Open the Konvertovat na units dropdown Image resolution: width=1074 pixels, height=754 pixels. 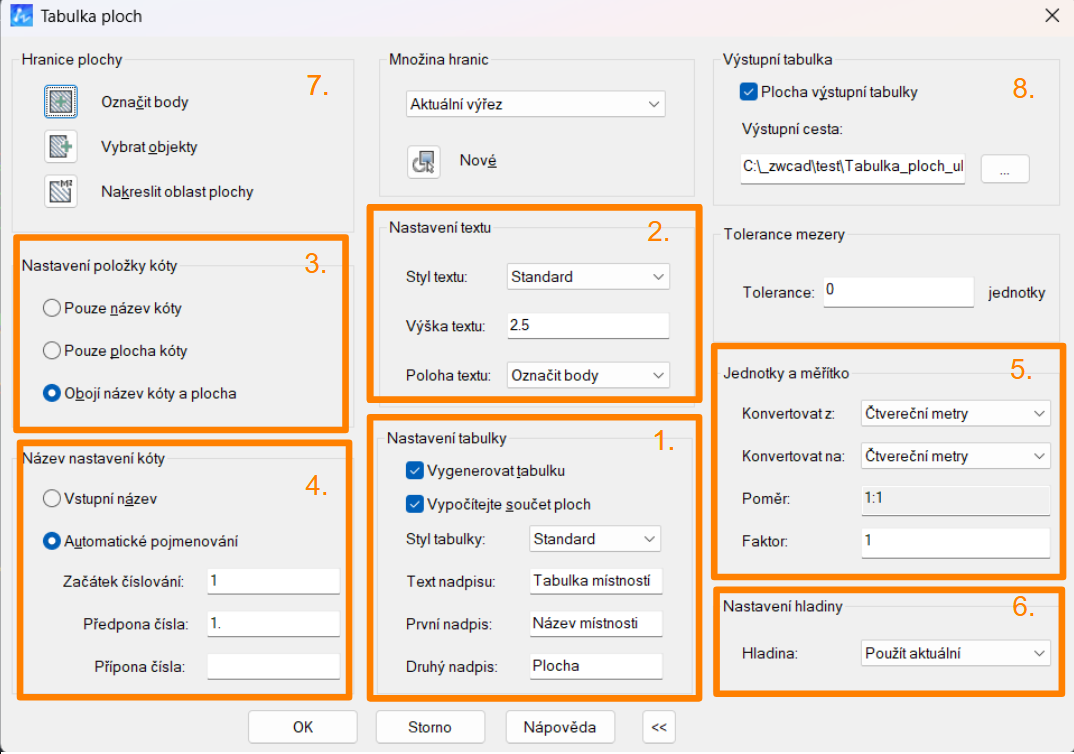click(x=955, y=456)
